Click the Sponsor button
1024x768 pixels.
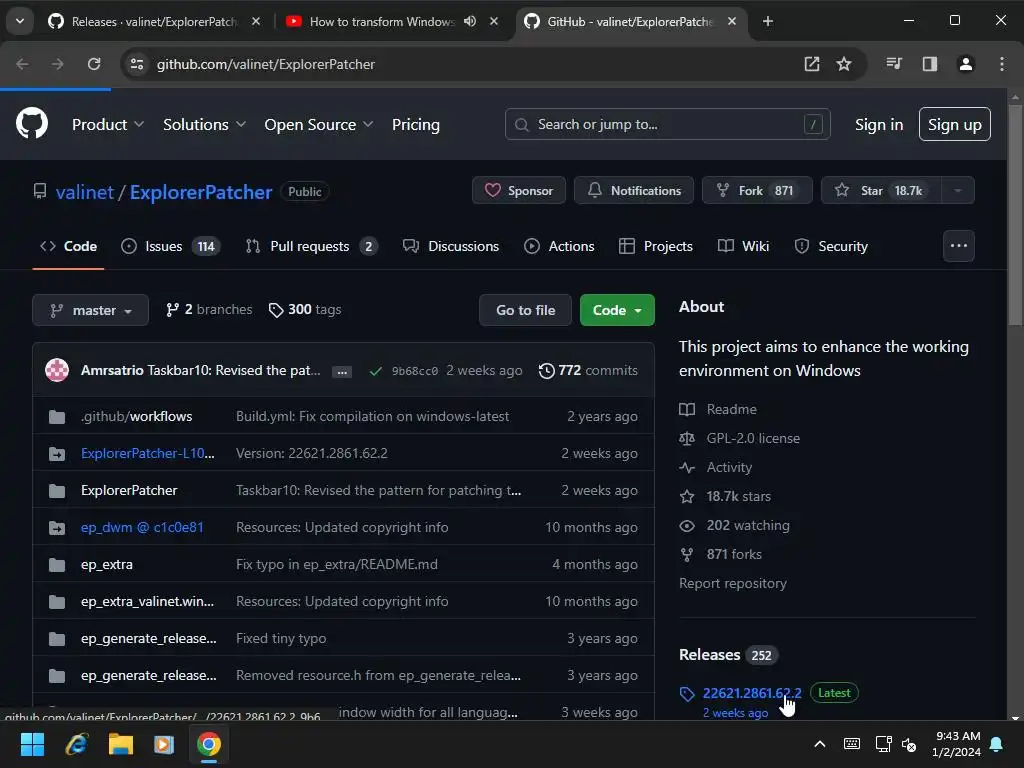tap(519, 191)
